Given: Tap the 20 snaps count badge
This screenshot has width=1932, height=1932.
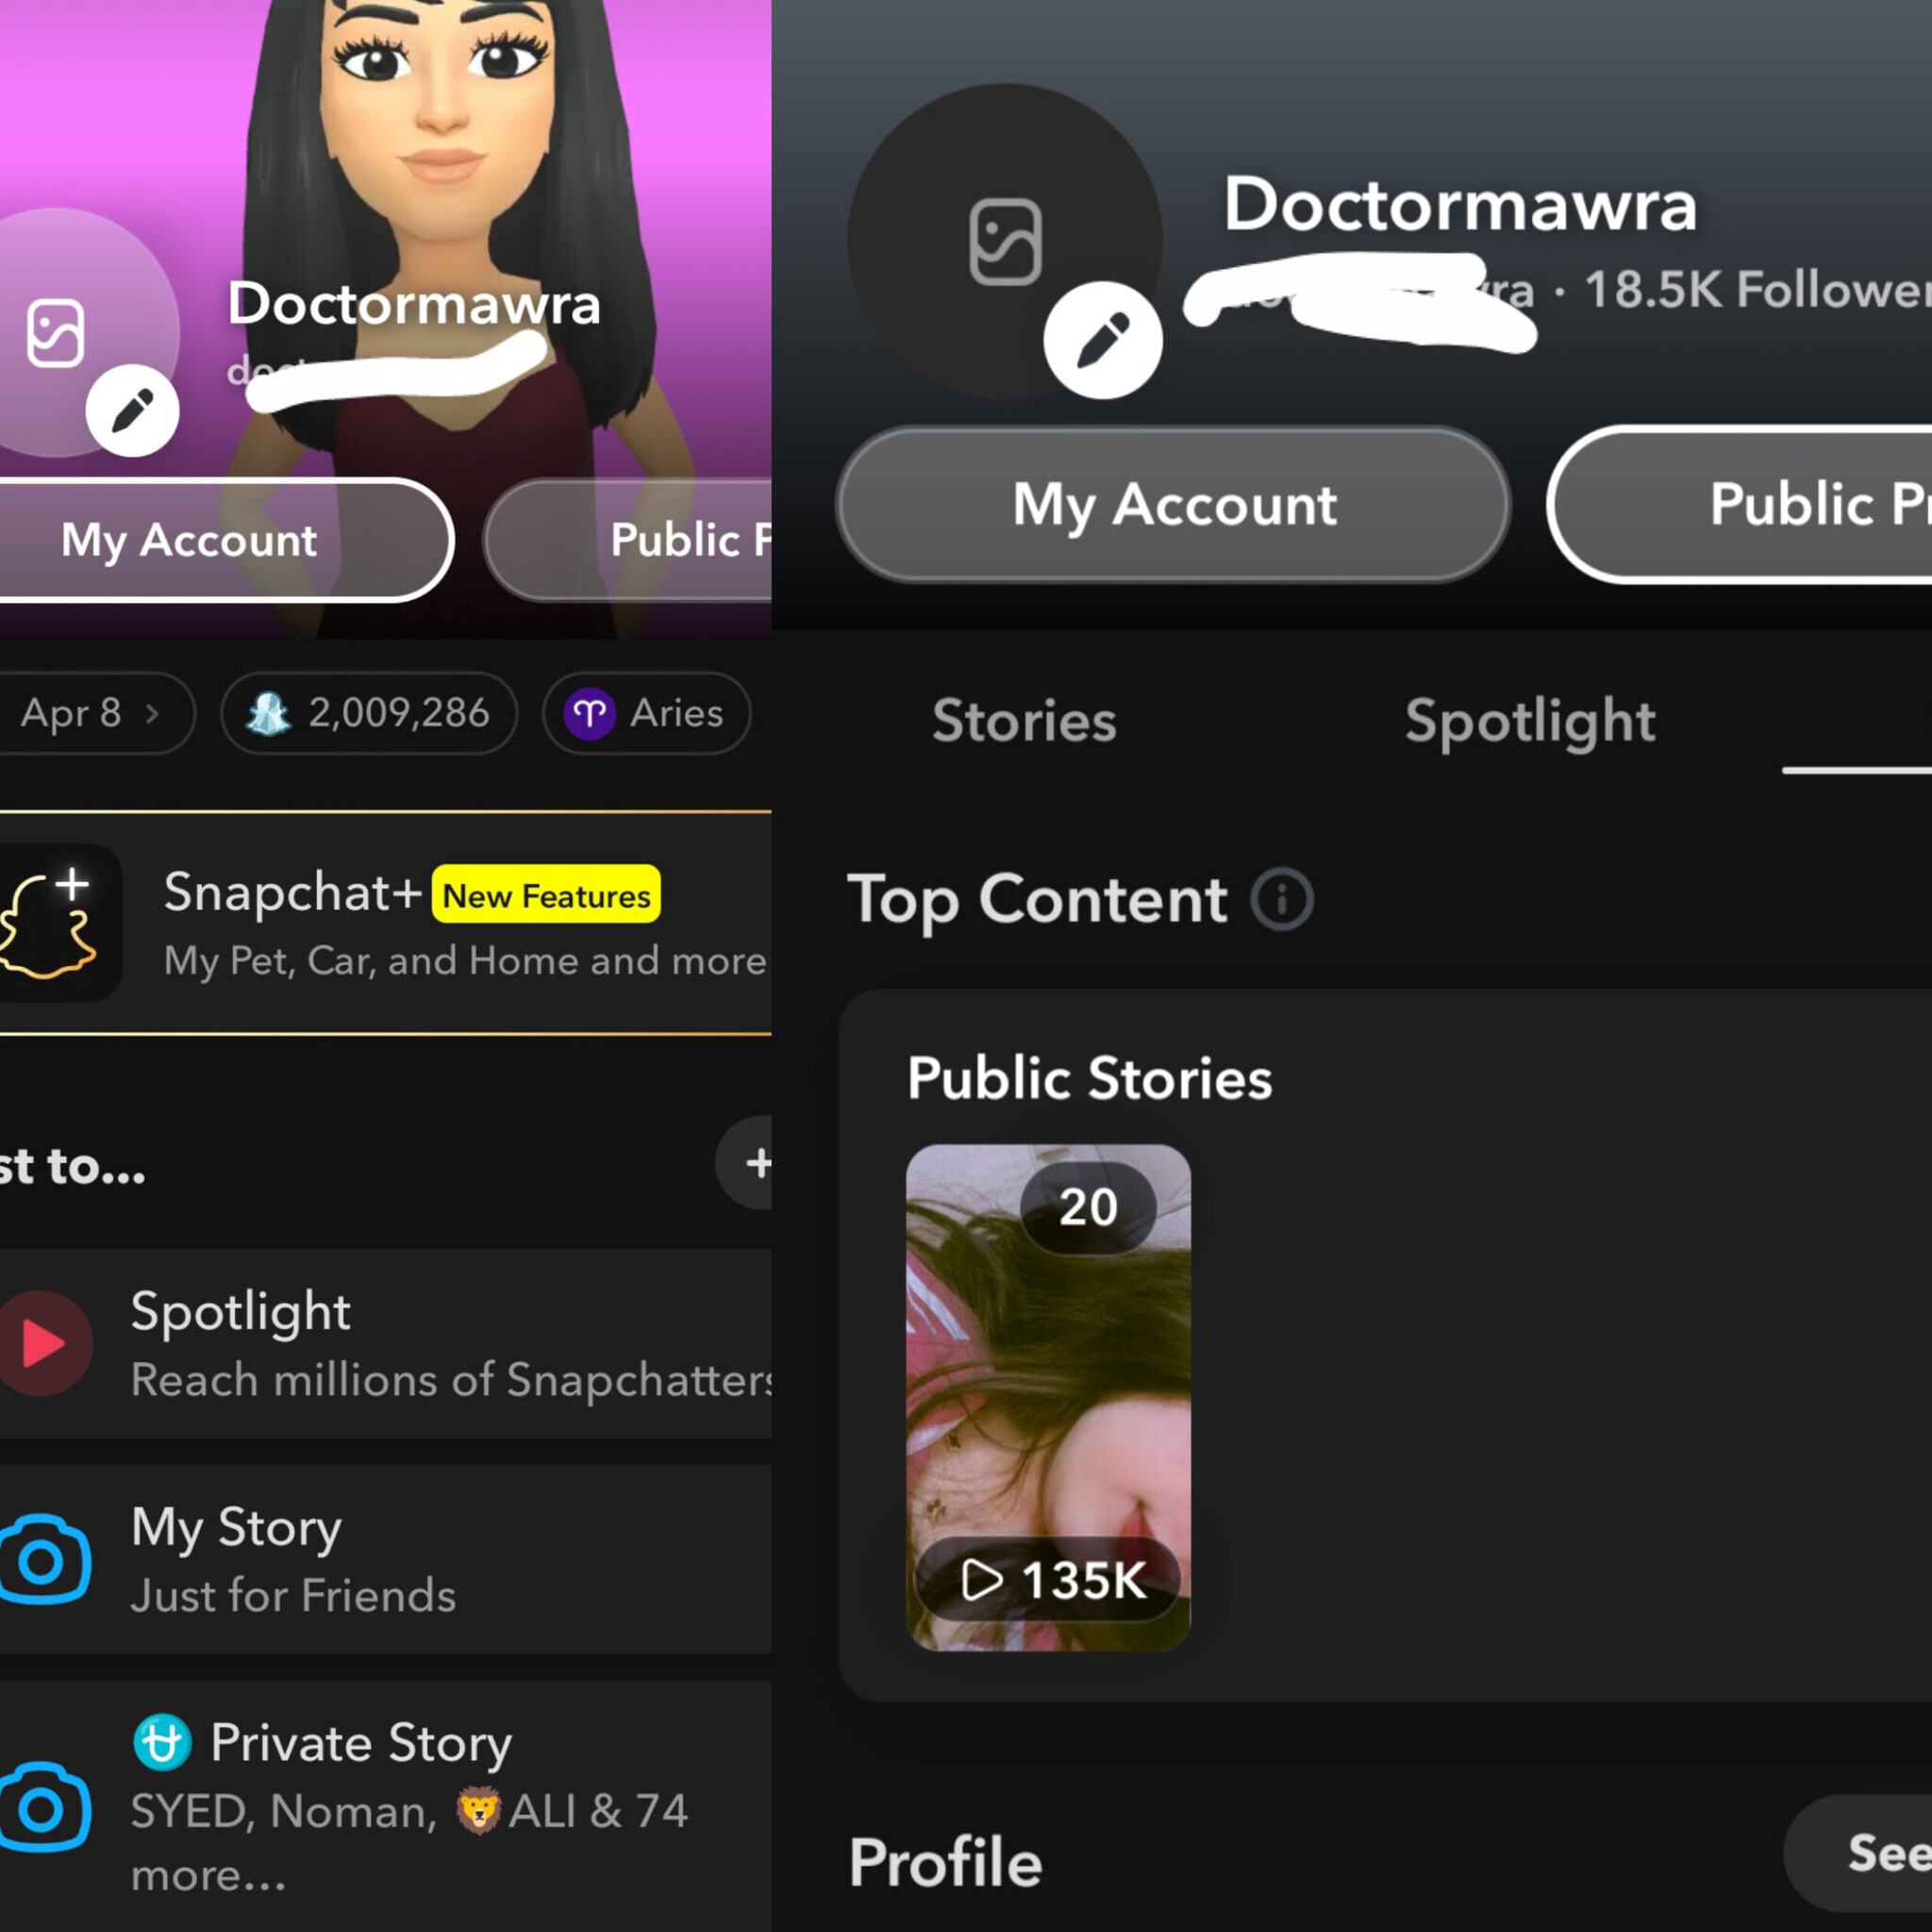Looking at the screenshot, I should click(1088, 1207).
